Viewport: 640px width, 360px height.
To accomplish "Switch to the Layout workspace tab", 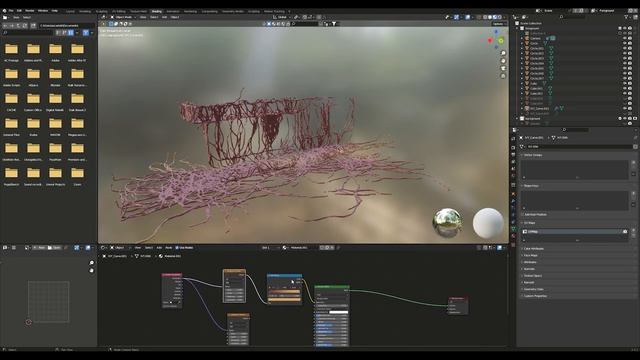I will point(70,11).
